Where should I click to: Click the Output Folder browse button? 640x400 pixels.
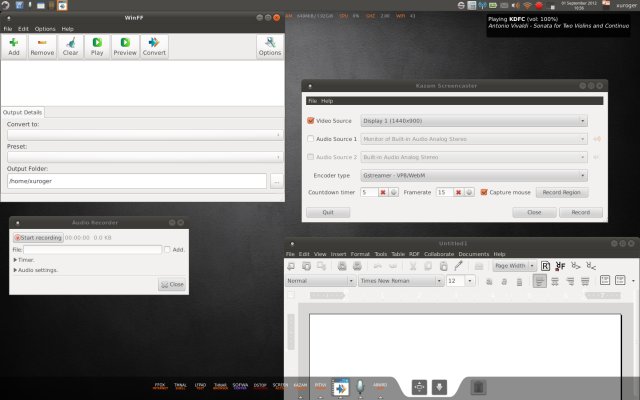pyautogui.click(x=276, y=181)
